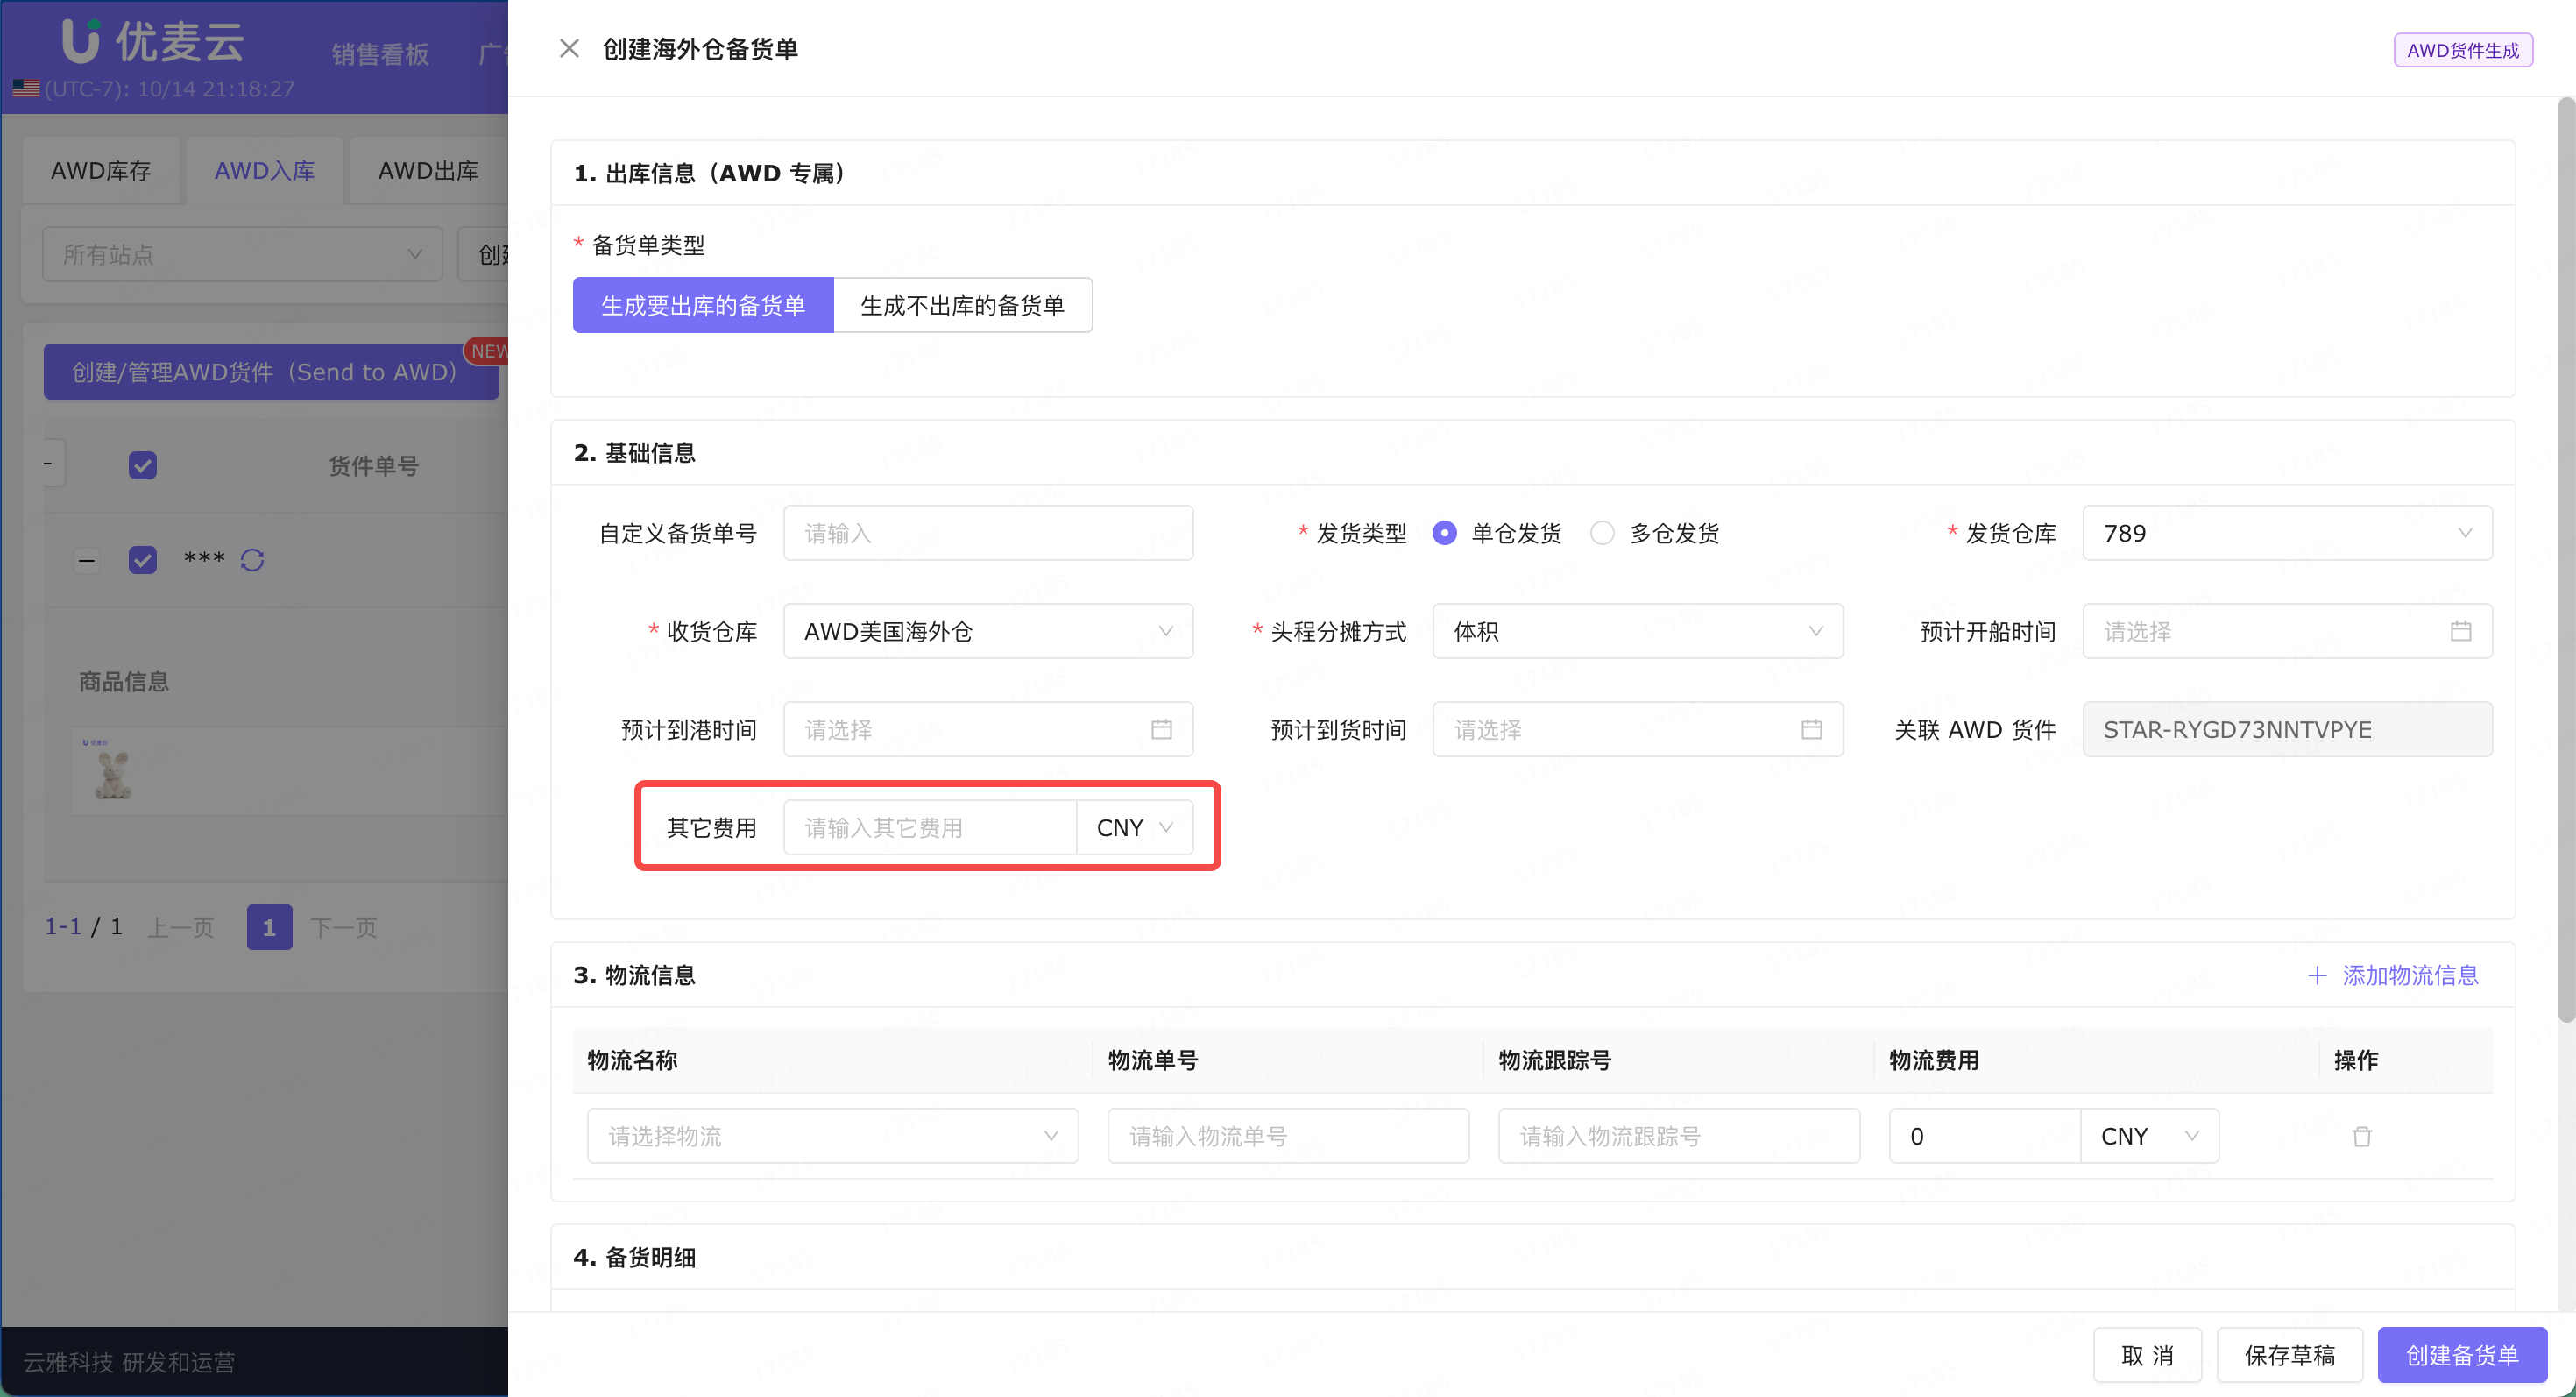Click the 优麦云 logo
Image resolution: width=2576 pixels, height=1397 pixels.
click(152, 42)
